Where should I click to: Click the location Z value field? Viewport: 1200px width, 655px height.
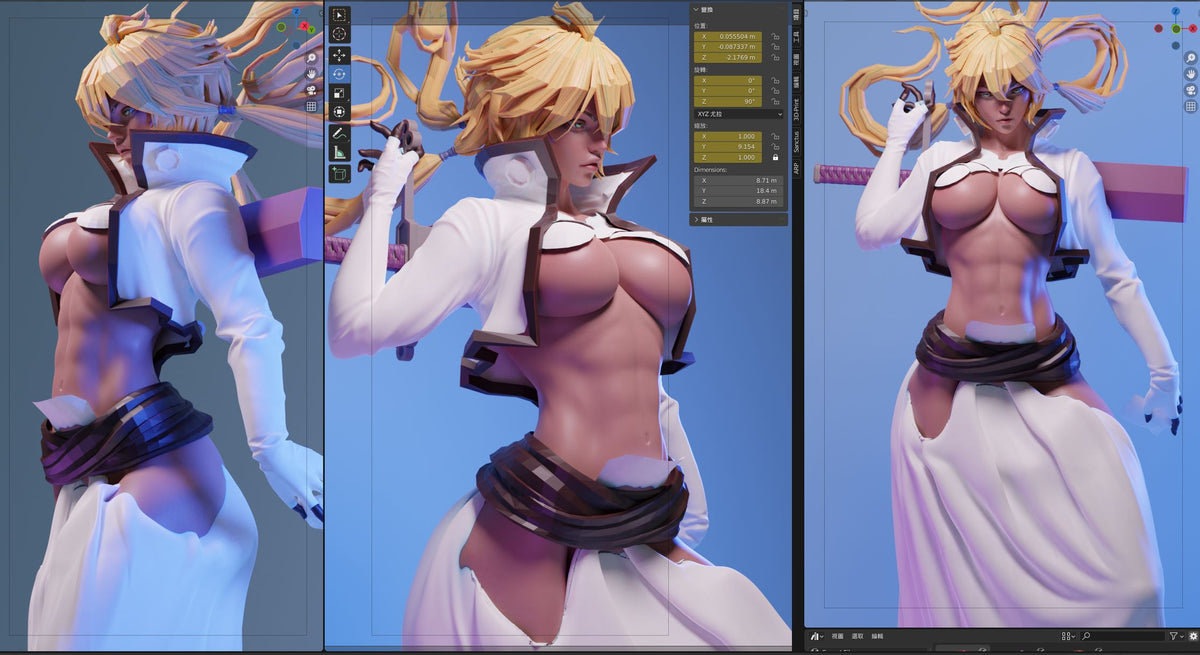tap(728, 57)
